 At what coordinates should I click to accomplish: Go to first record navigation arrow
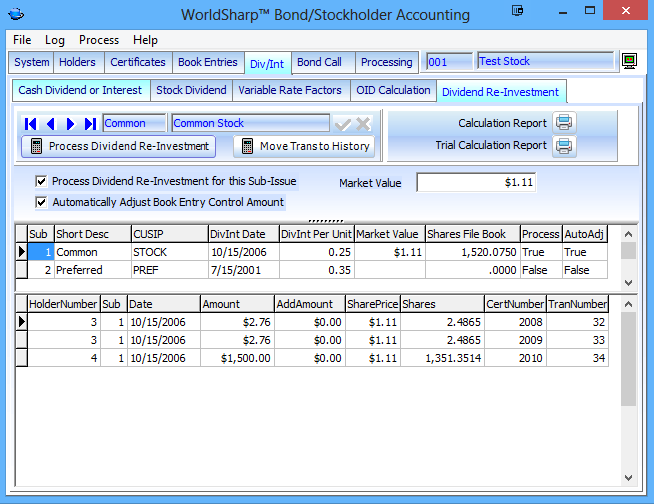click(x=31, y=124)
